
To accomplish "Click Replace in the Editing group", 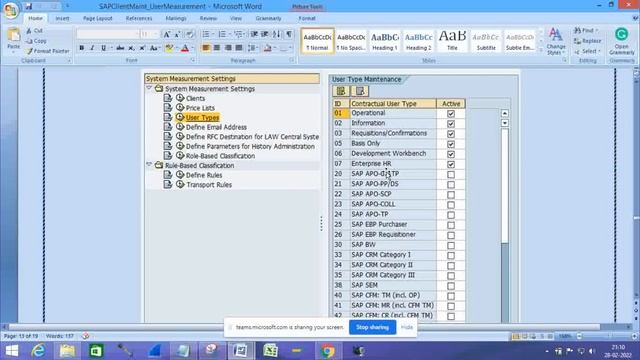I will tap(588, 41).
